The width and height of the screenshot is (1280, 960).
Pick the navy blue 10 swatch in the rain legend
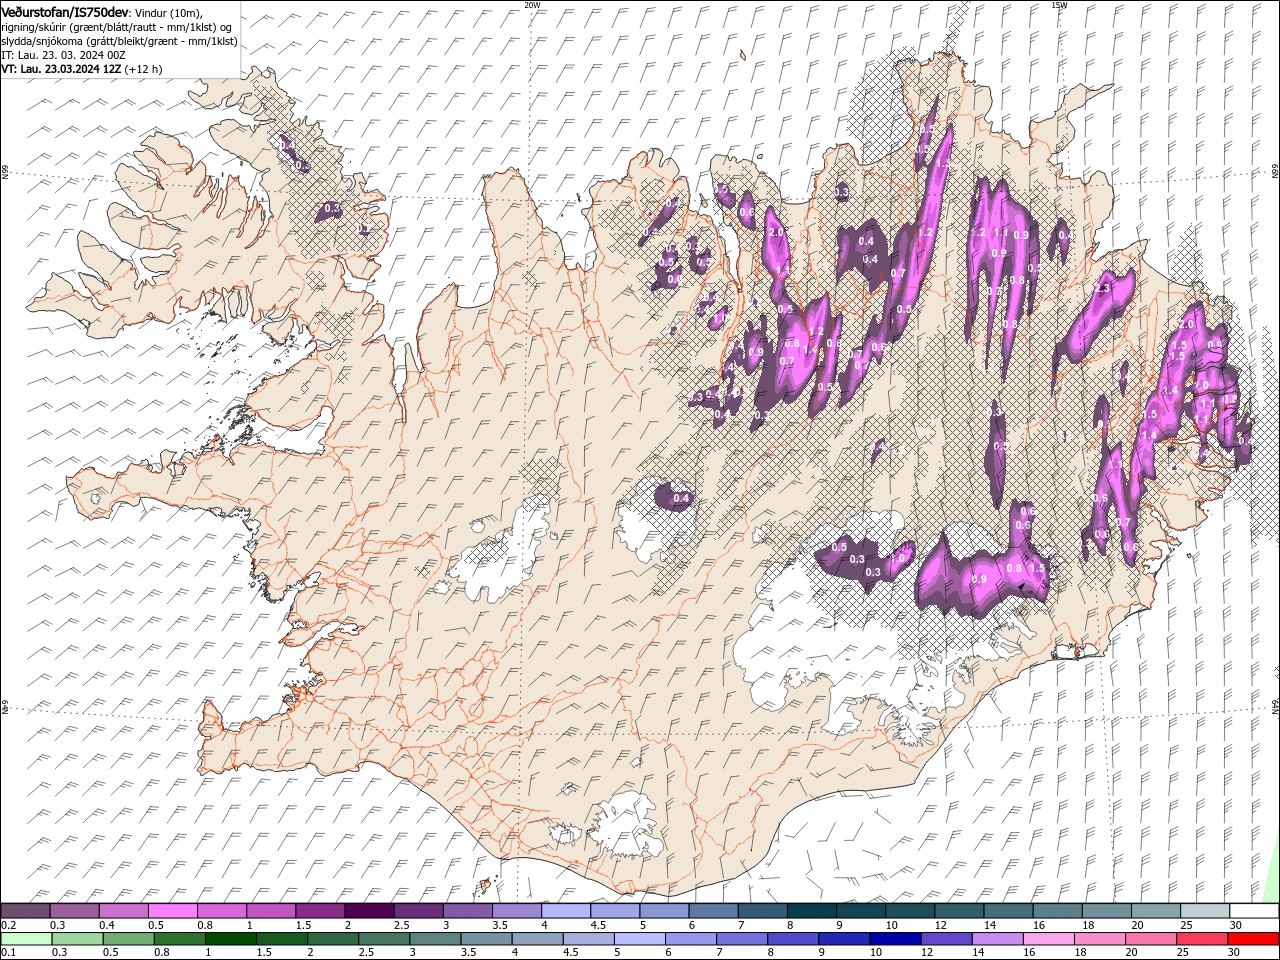click(894, 939)
